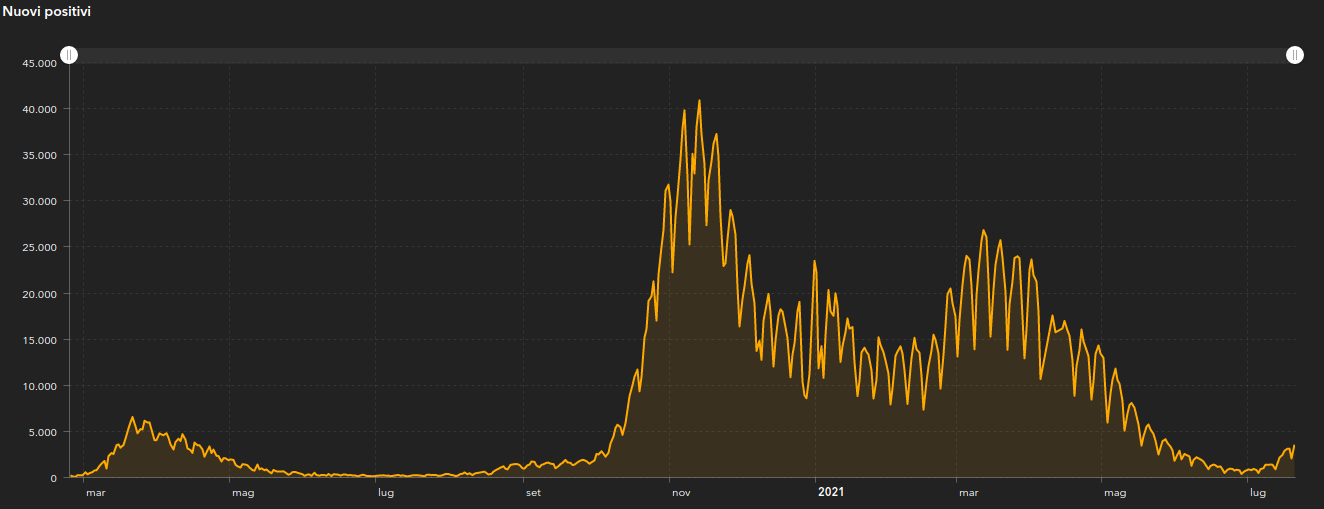The image size is (1324, 509).
Task: Click the '45.000' y-axis label
Action: 38,63
